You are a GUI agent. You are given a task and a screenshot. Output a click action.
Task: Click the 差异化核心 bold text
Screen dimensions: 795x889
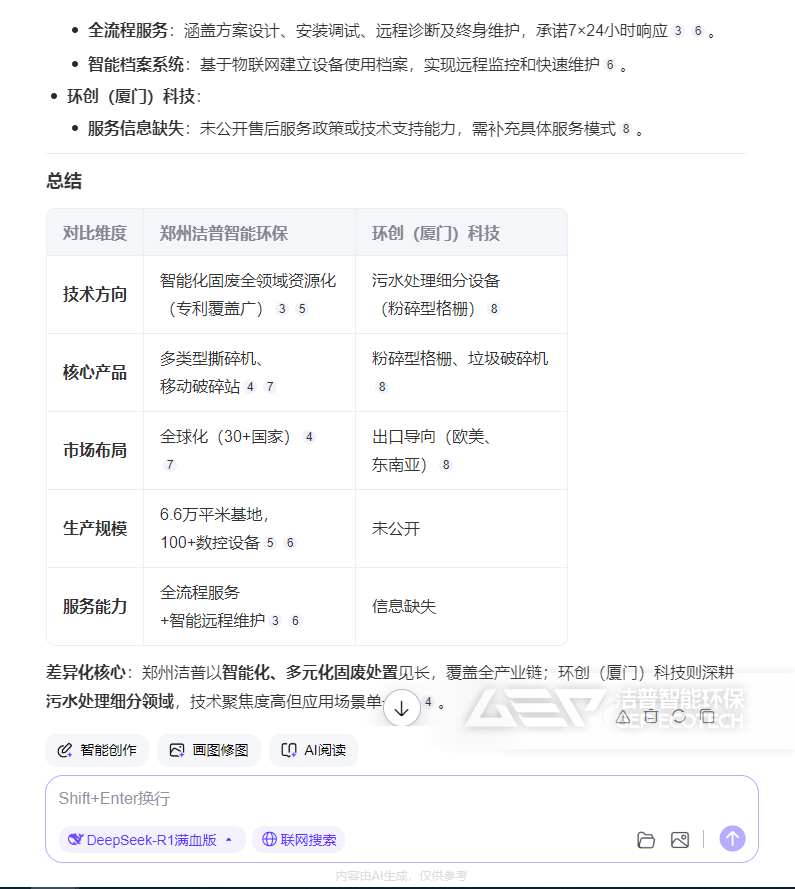point(86,672)
